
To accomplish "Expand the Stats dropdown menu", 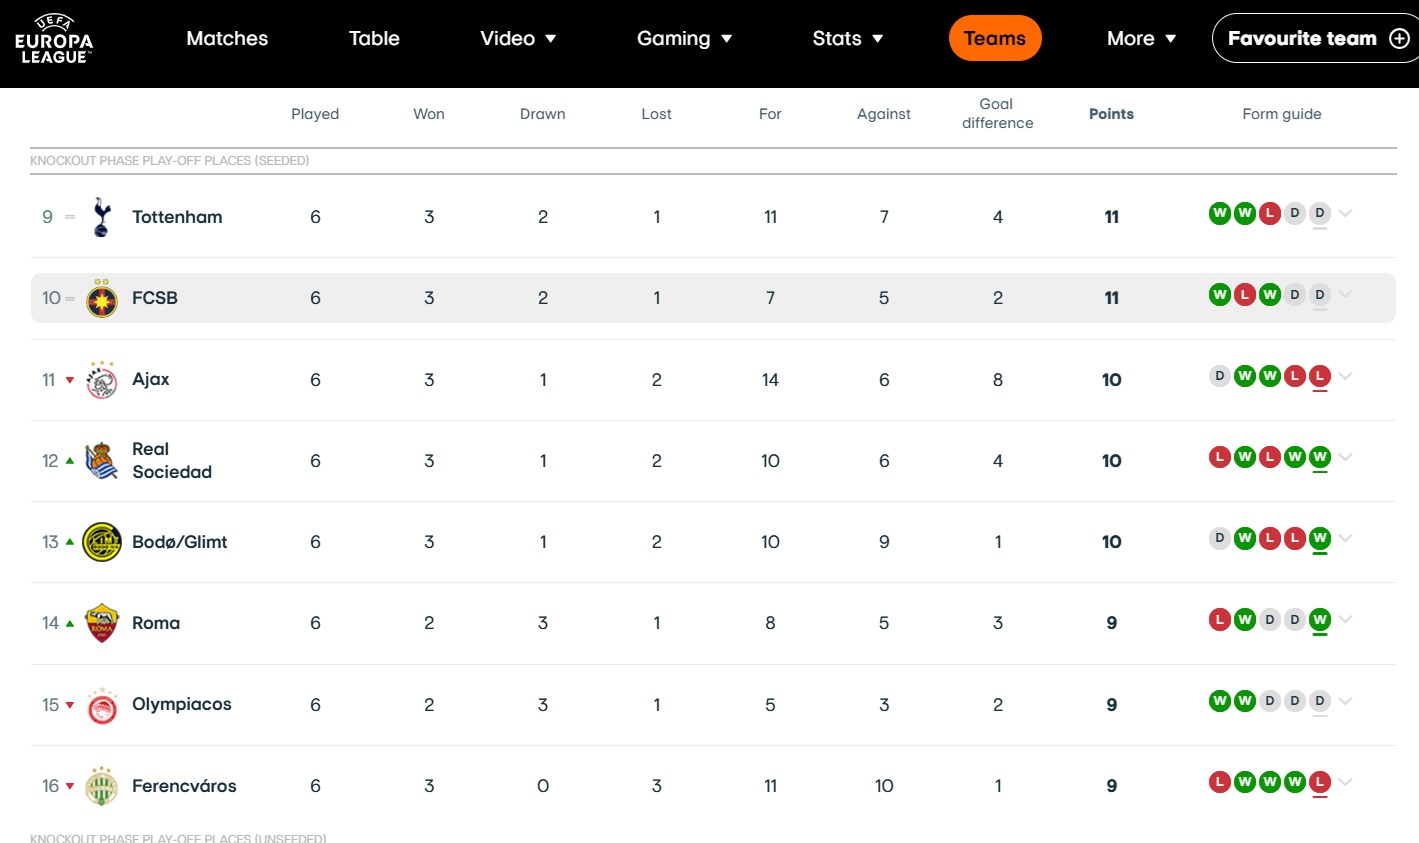I will click(847, 39).
